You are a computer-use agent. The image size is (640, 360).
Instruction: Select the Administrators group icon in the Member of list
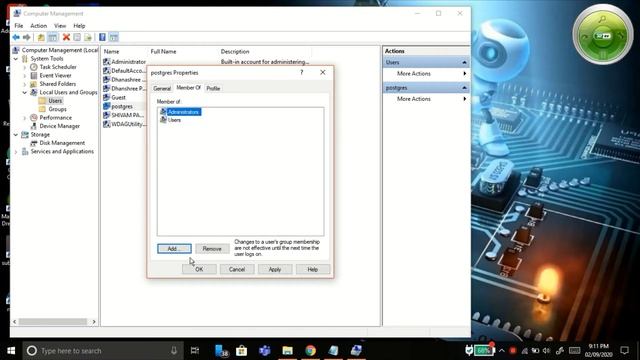163,112
